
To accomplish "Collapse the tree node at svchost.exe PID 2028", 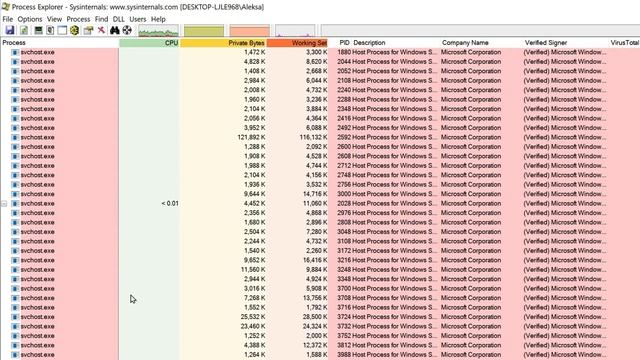I will click(x=4, y=203).
